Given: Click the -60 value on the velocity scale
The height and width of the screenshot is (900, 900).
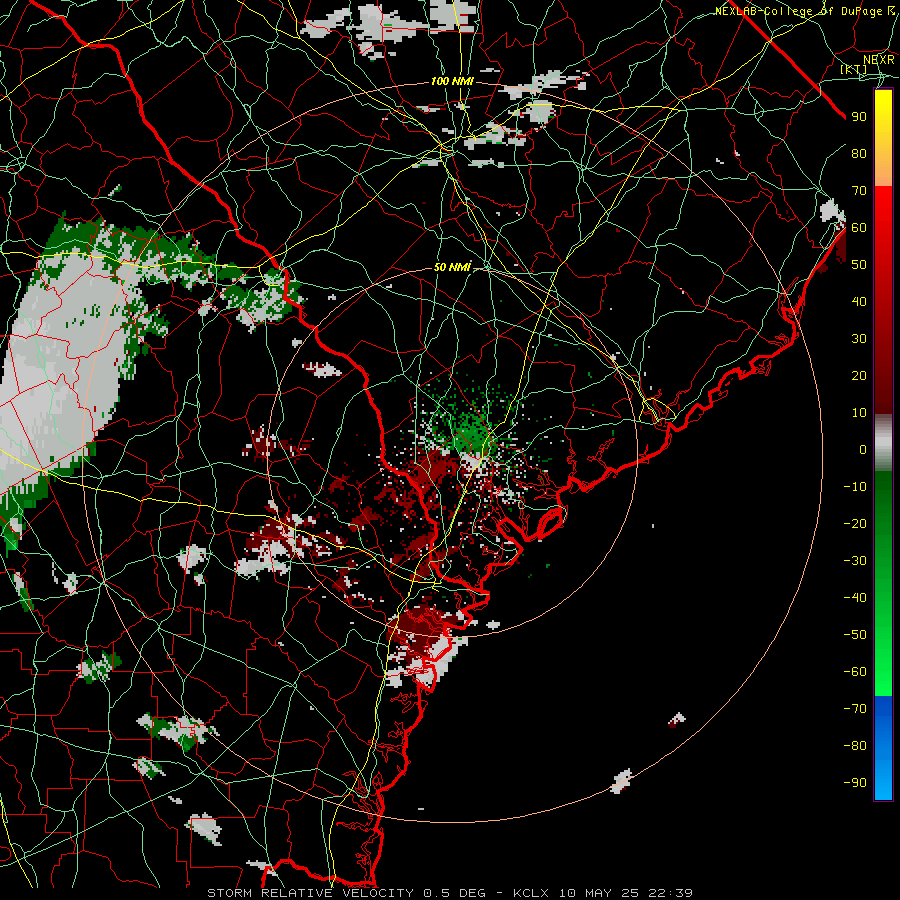Looking at the screenshot, I should [x=855, y=672].
